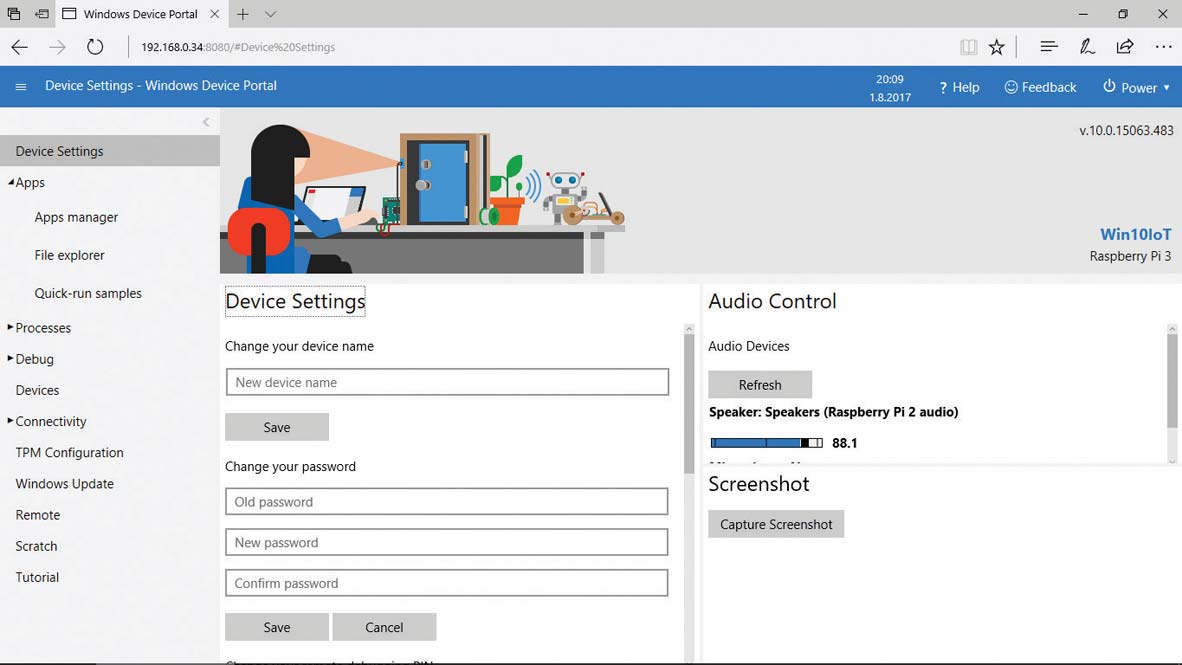1182x665 pixels.
Task: Expand the Debug section
Action: [11, 358]
